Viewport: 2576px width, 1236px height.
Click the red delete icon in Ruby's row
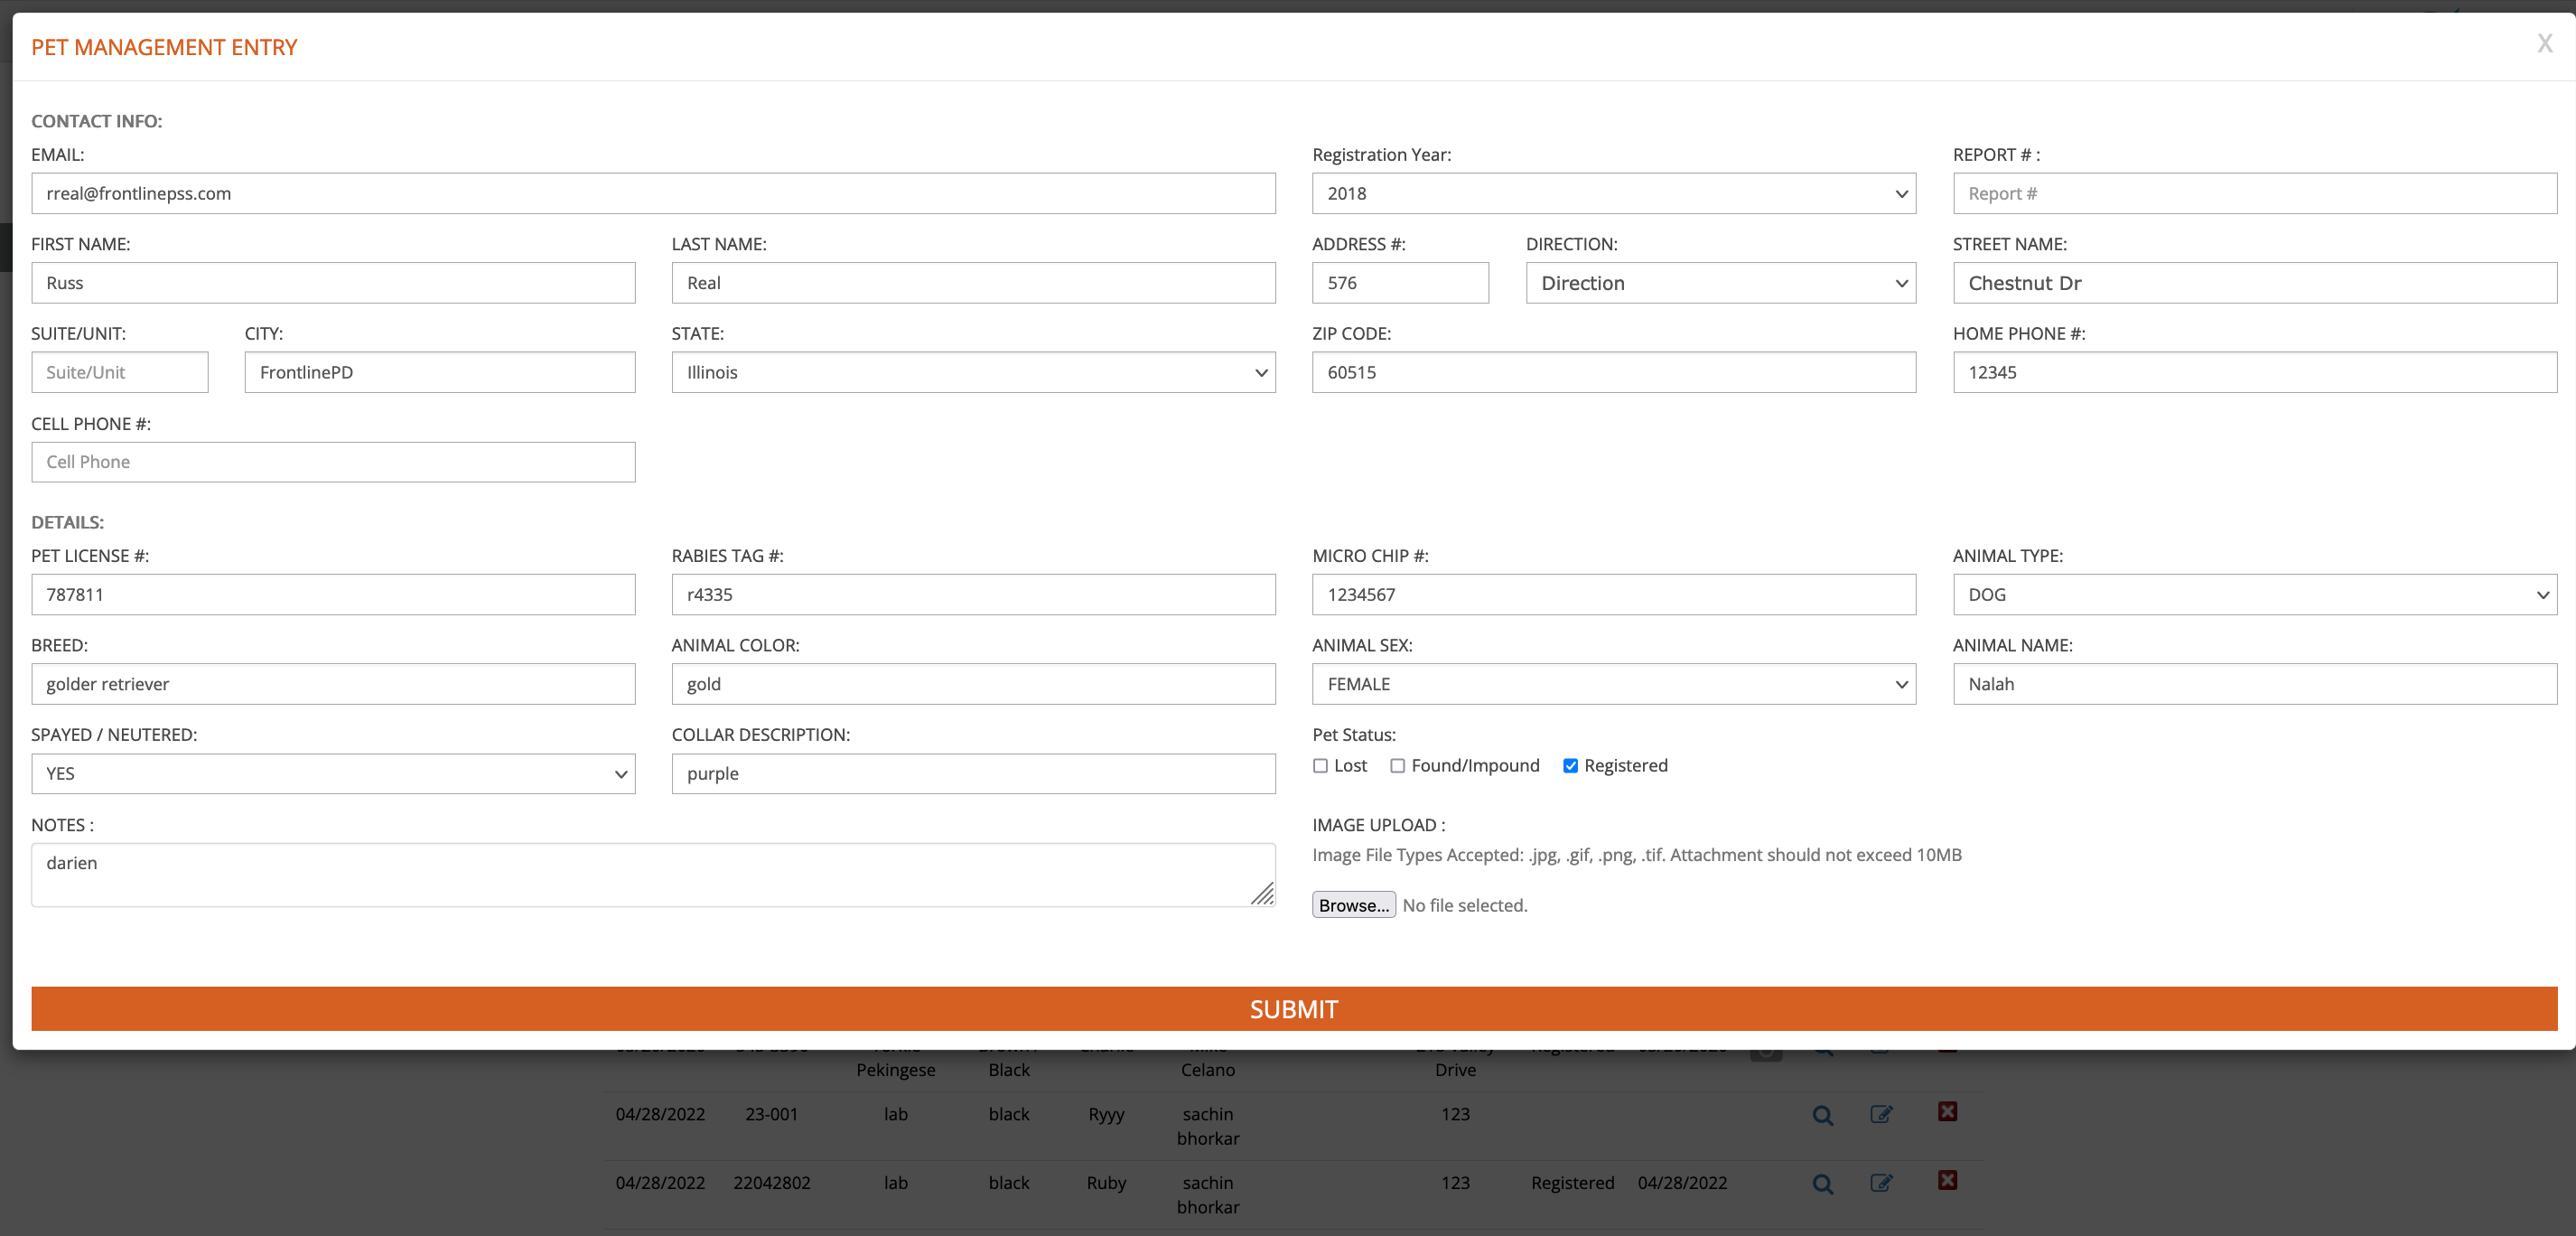pyautogui.click(x=1947, y=1181)
